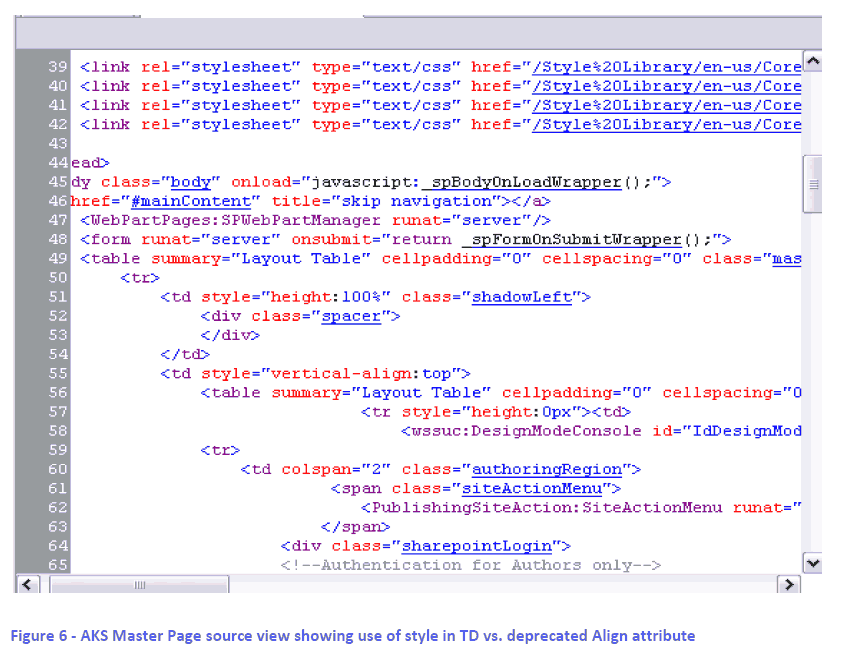Click the vertical scrollbar down arrow

pos(812,563)
